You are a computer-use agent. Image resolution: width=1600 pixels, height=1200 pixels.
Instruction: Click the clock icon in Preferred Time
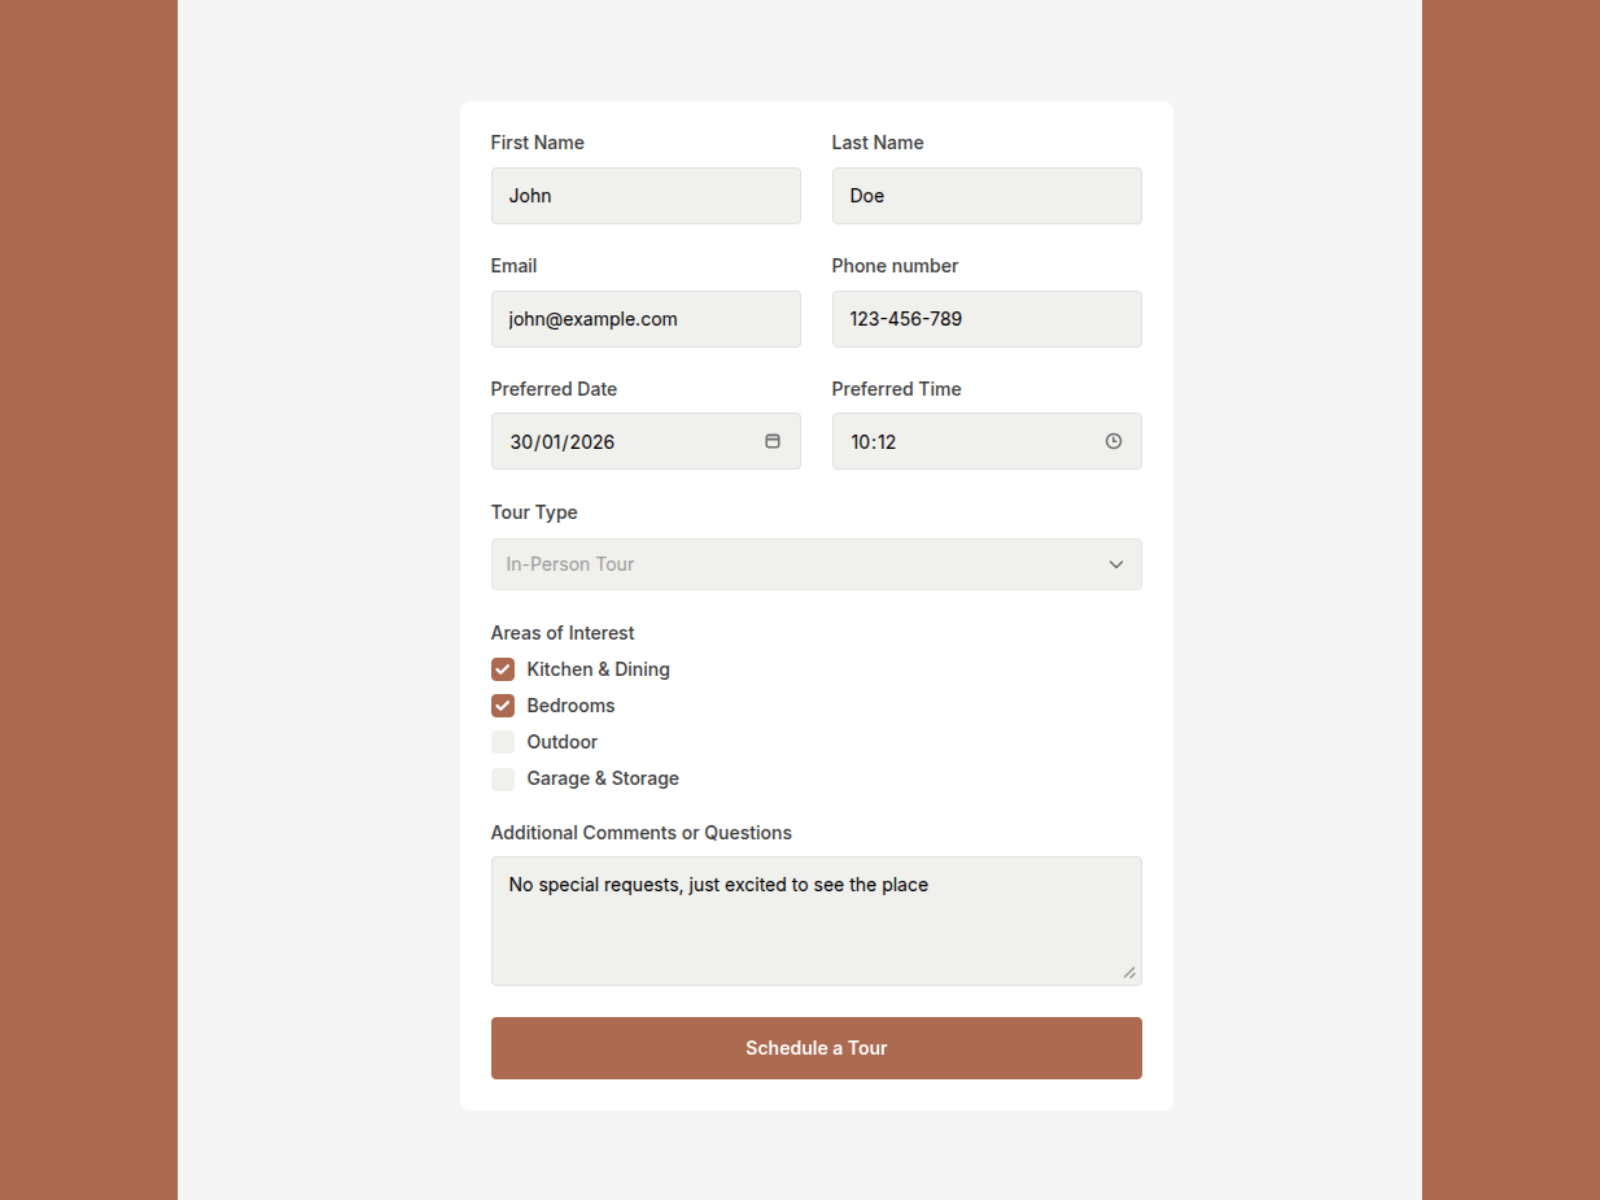1113,441
